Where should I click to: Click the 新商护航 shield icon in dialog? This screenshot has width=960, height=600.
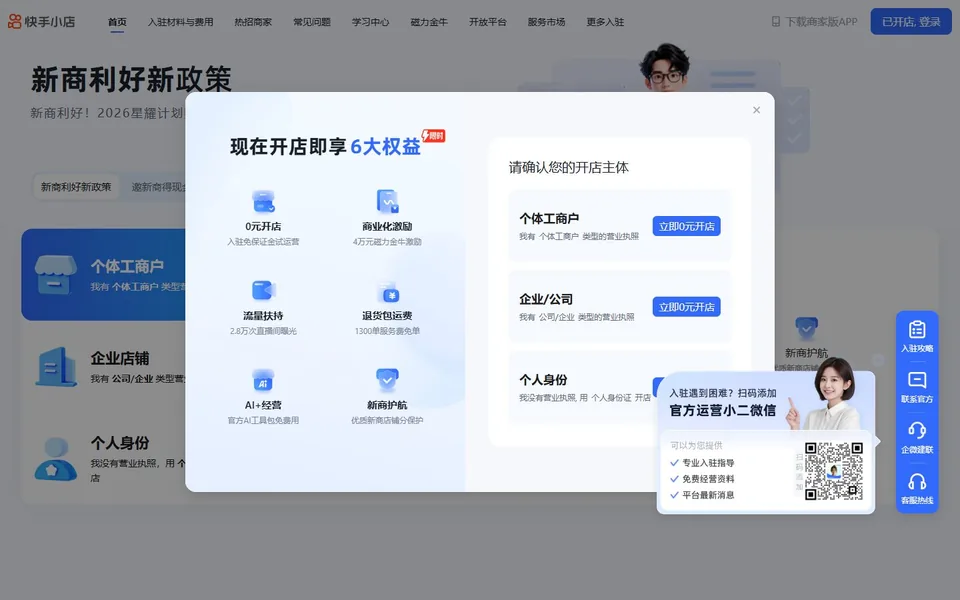(x=388, y=380)
